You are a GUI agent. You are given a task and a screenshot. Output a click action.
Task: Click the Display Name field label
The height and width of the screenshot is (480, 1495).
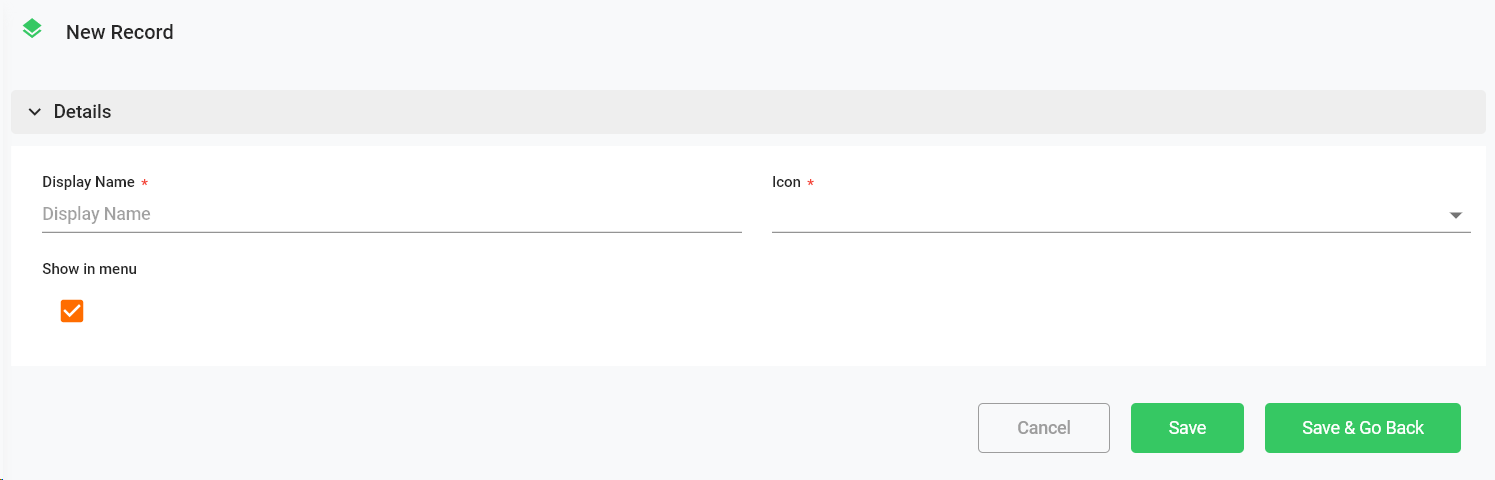coord(88,182)
